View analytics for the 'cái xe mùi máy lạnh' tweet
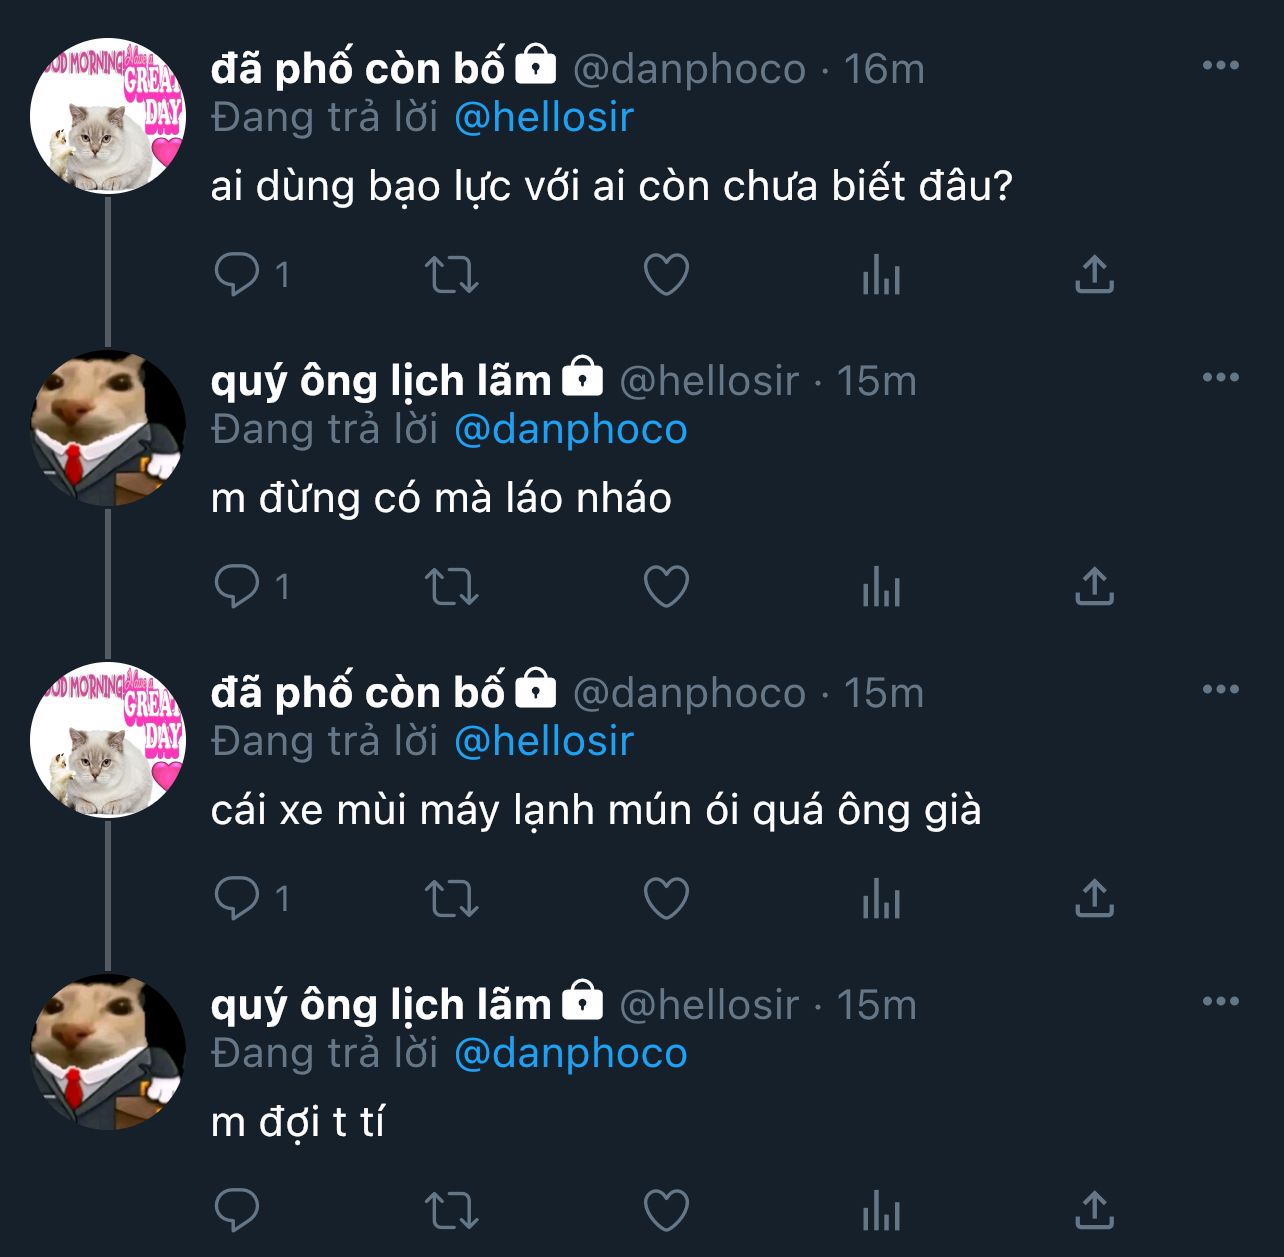 click(881, 899)
